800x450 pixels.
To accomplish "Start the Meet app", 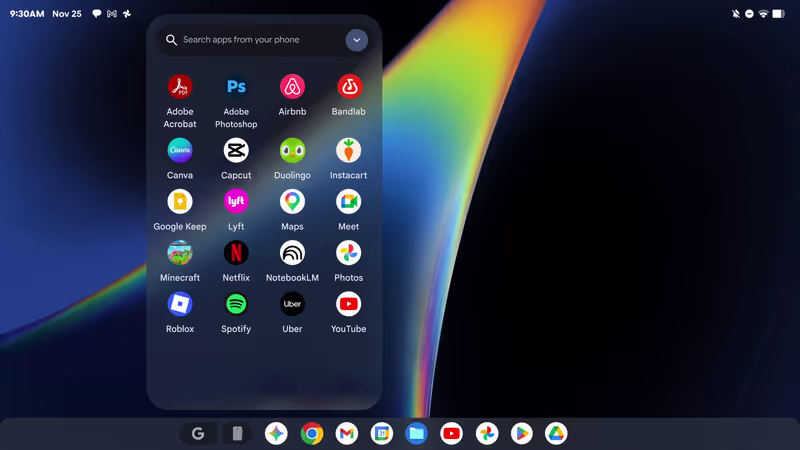I will click(x=348, y=202).
